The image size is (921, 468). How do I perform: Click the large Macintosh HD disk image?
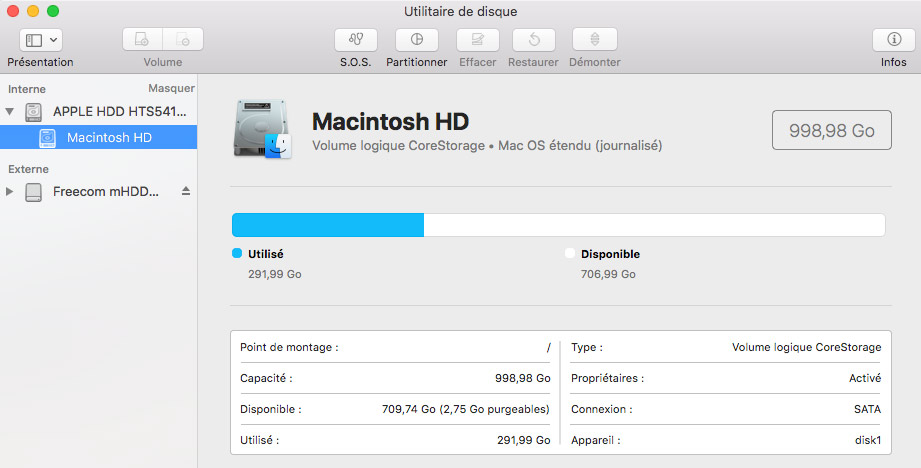pos(262,129)
